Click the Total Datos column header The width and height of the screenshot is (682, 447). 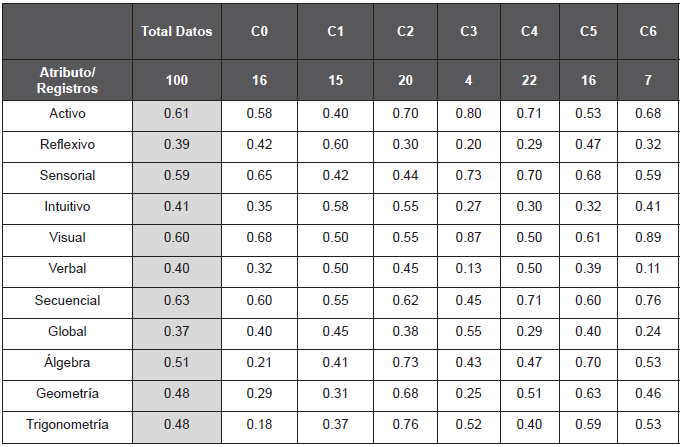coord(177,32)
